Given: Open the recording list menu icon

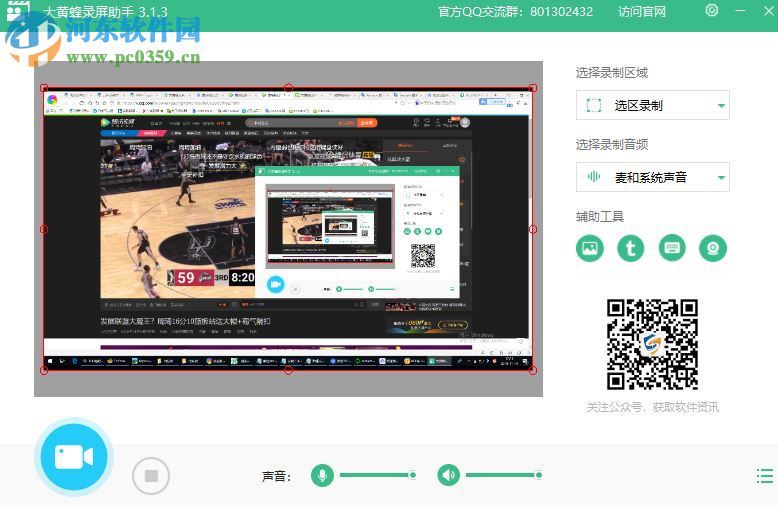Looking at the screenshot, I should point(765,476).
